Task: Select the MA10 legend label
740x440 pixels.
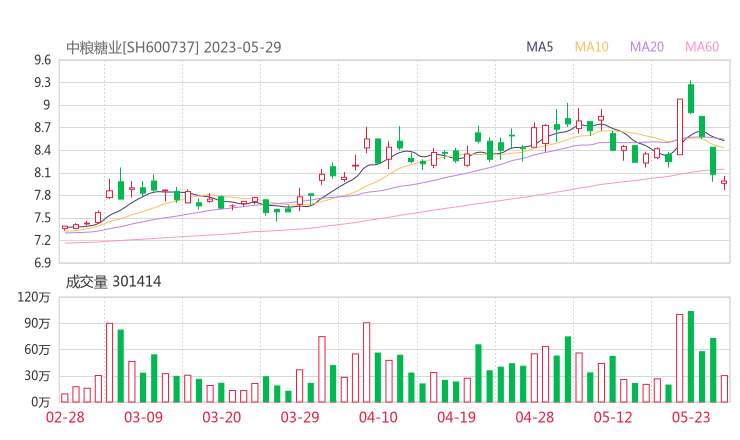Action: (x=591, y=47)
